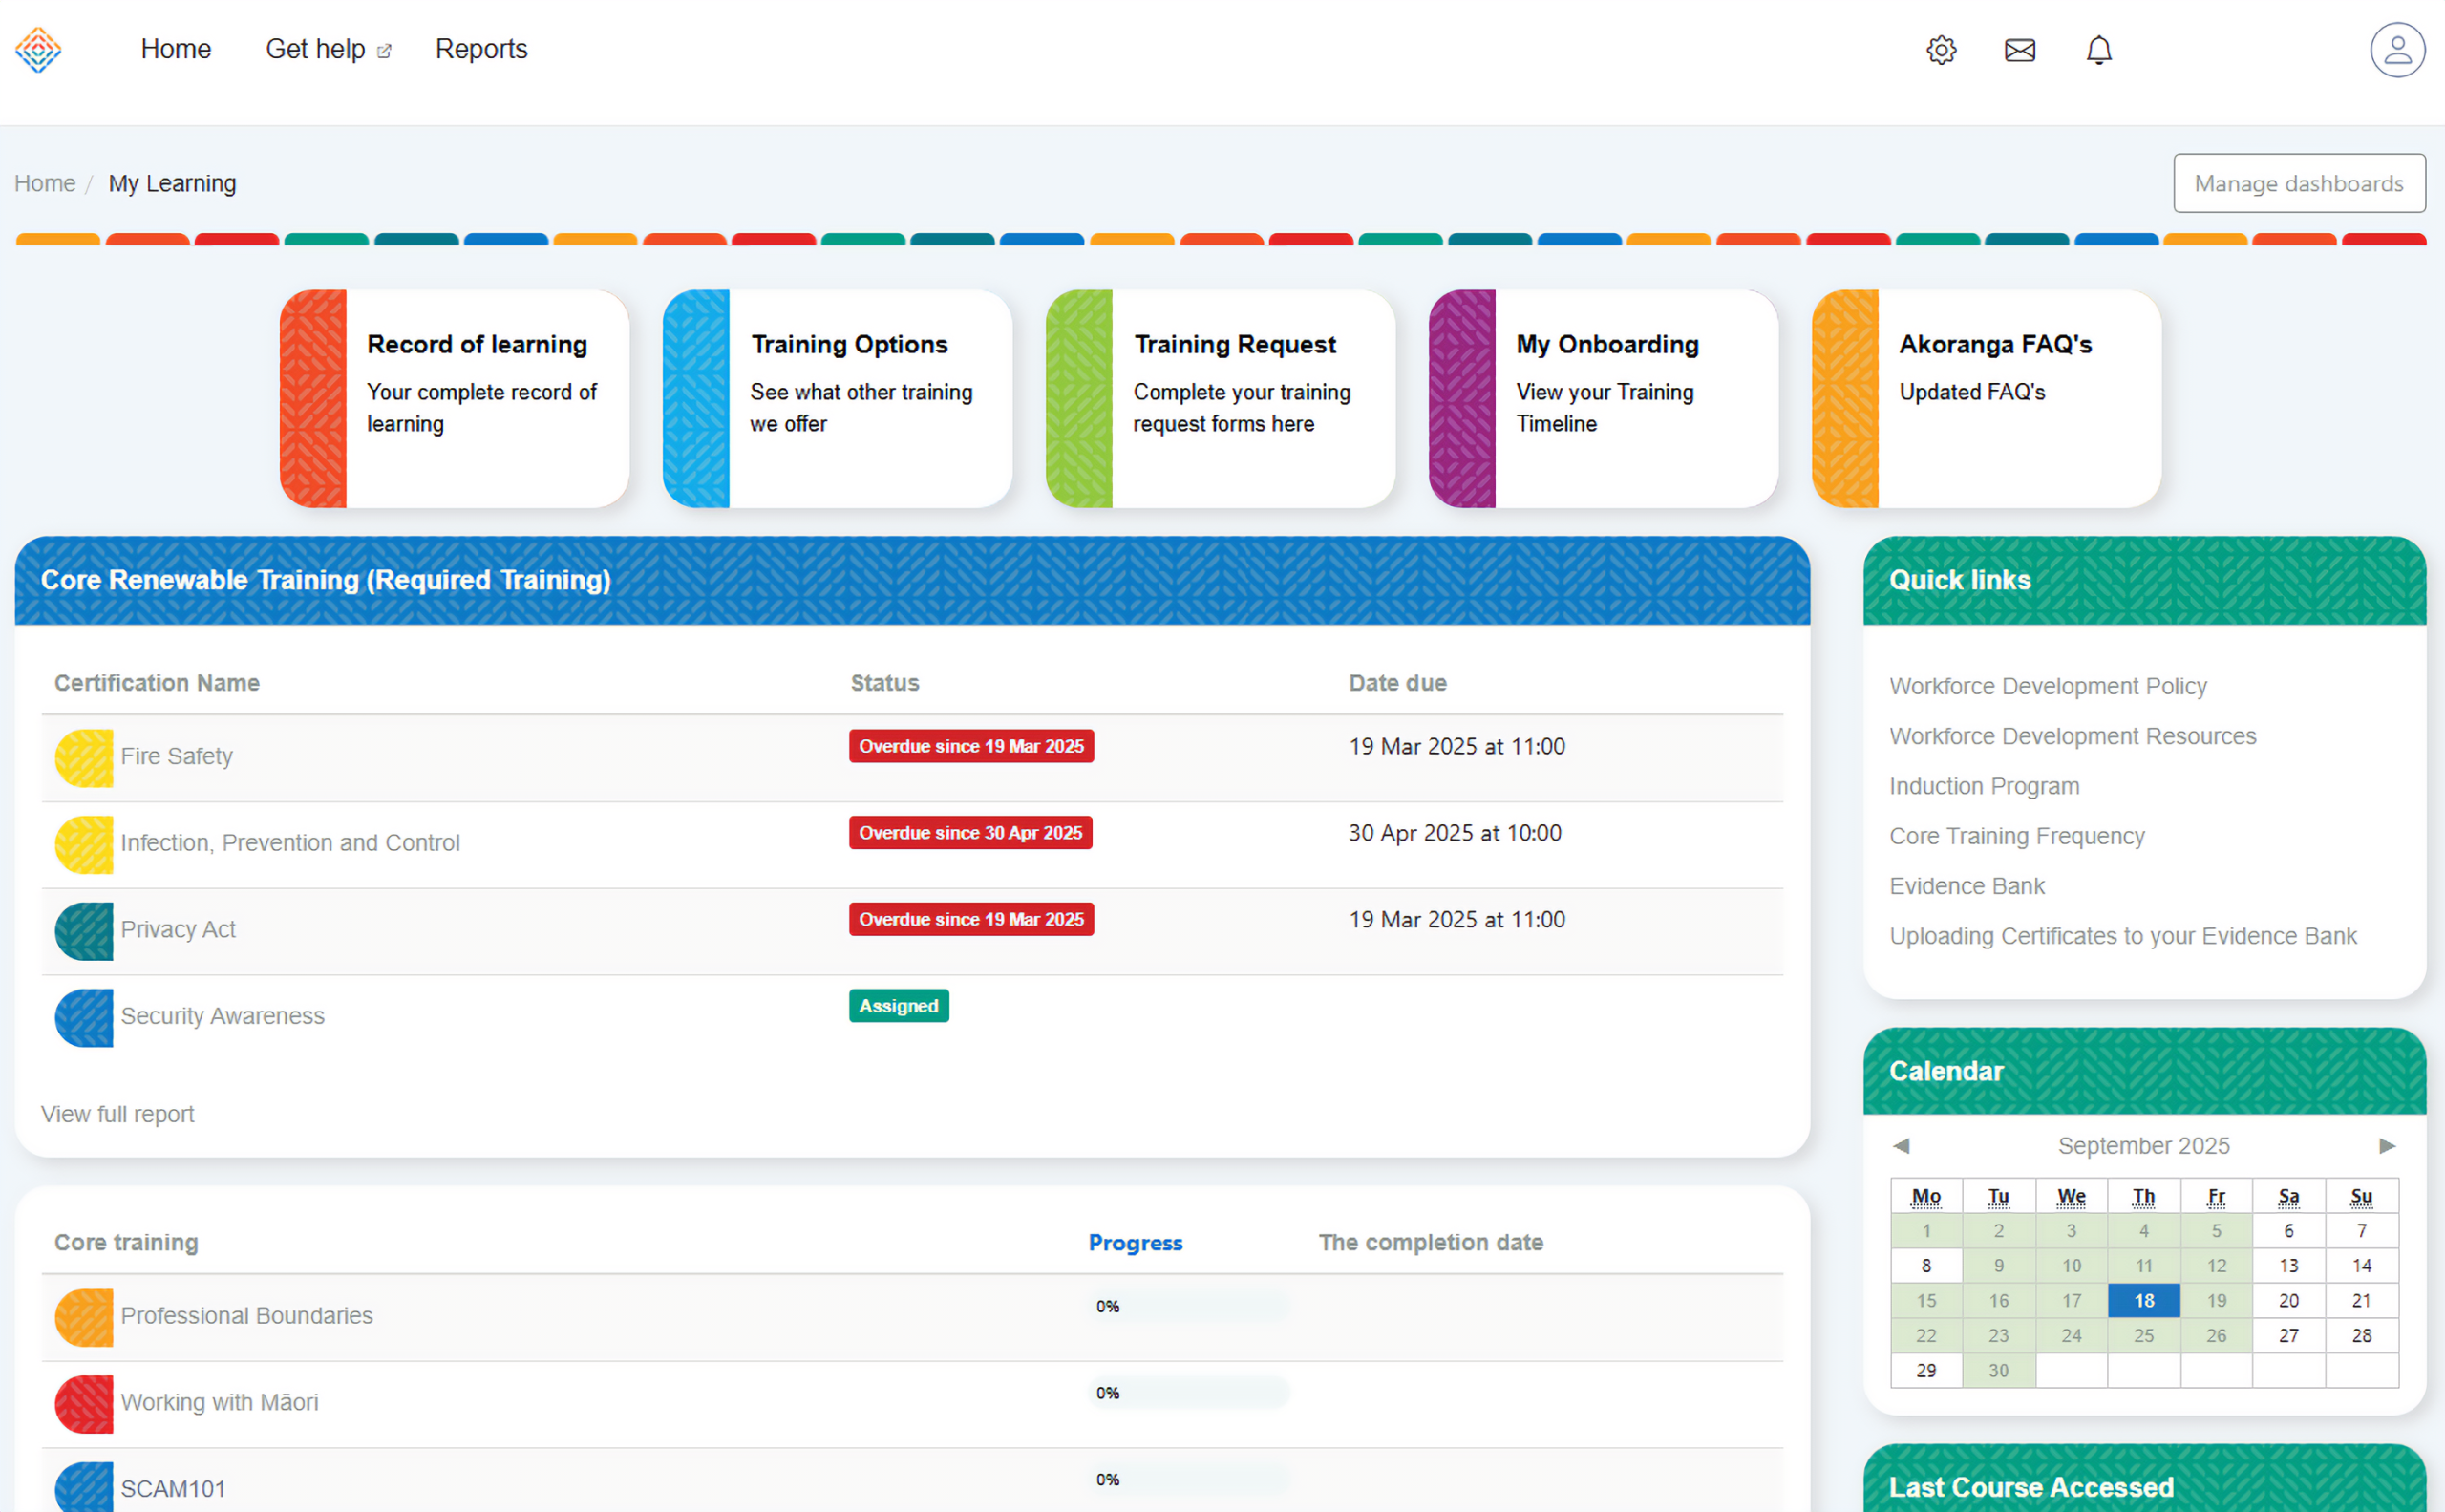This screenshot has height=1512, width=2445.
Task: Click the site logo icon
Action: tap(38, 50)
